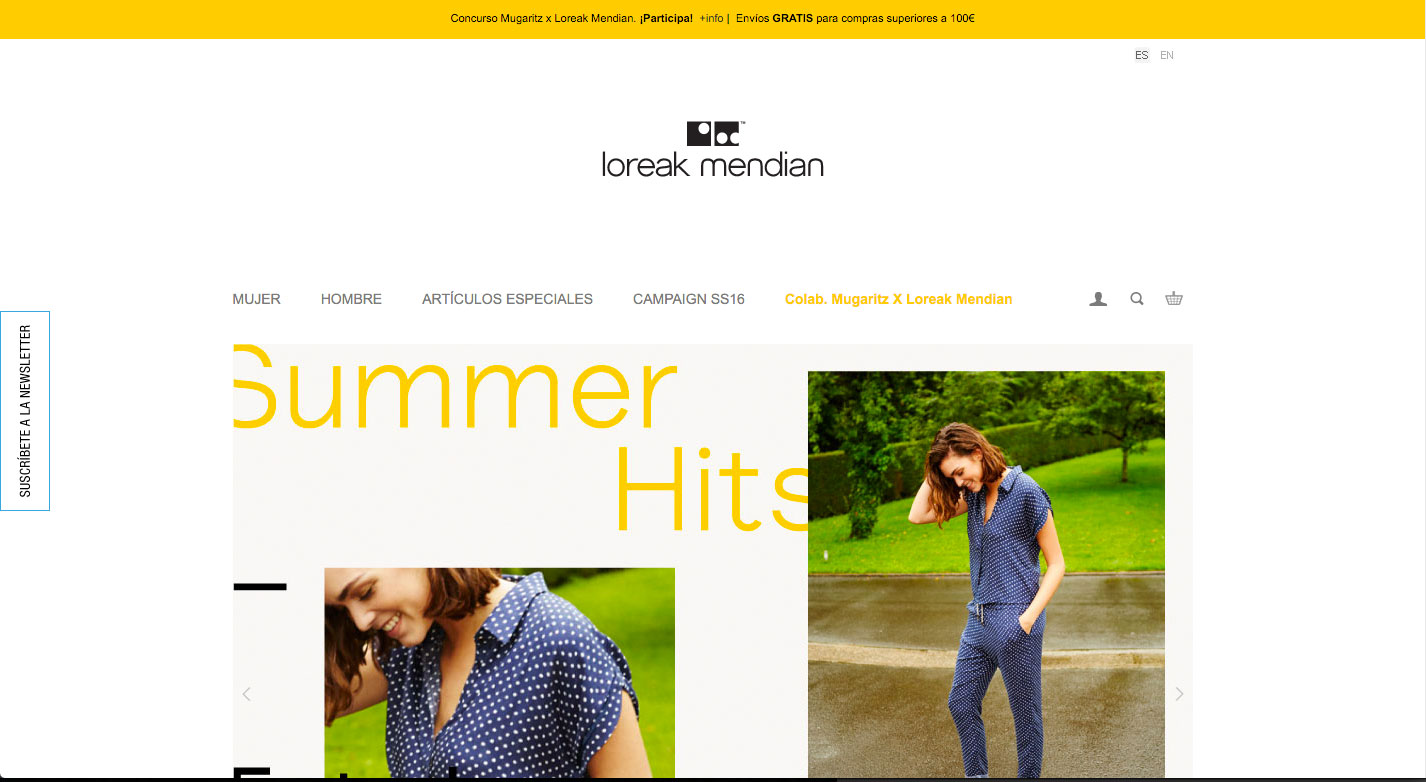Open the MUJER menu
This screenshot has height=782, width=1426.
click(x=257, y=299)
